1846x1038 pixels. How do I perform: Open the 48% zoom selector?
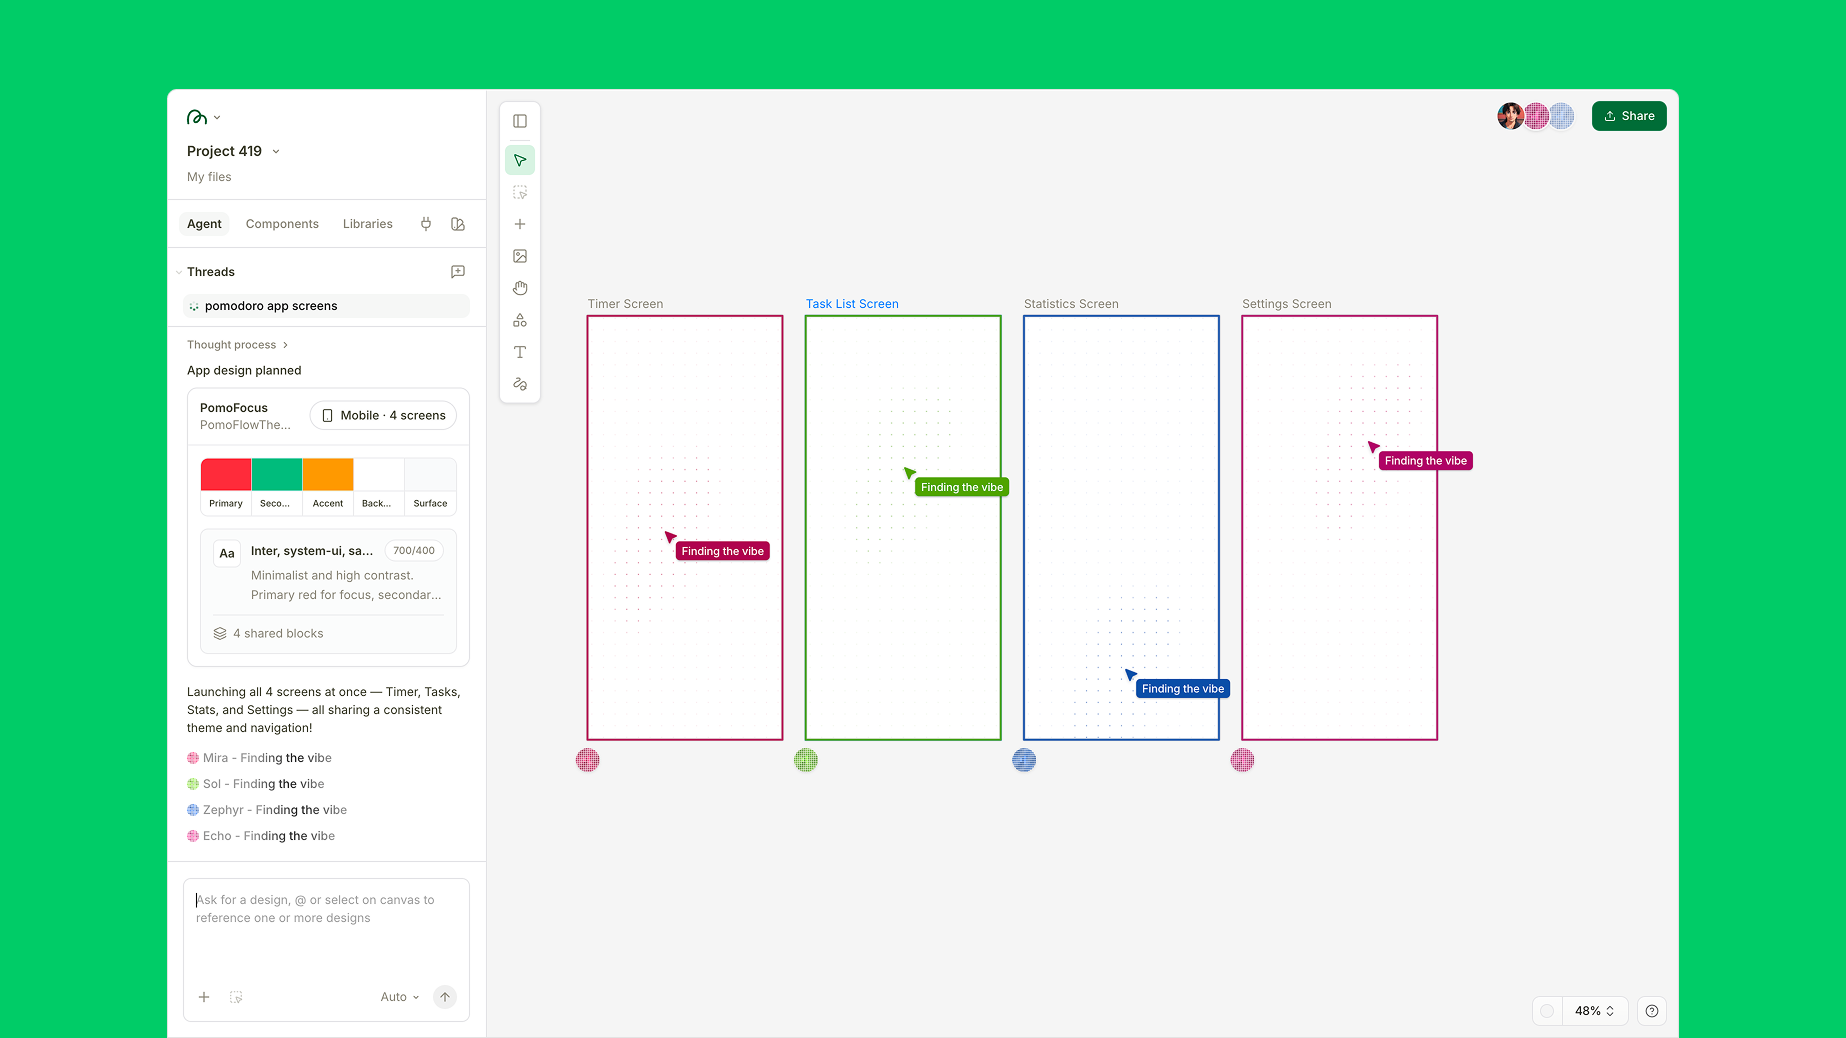pos(1594,1011)
